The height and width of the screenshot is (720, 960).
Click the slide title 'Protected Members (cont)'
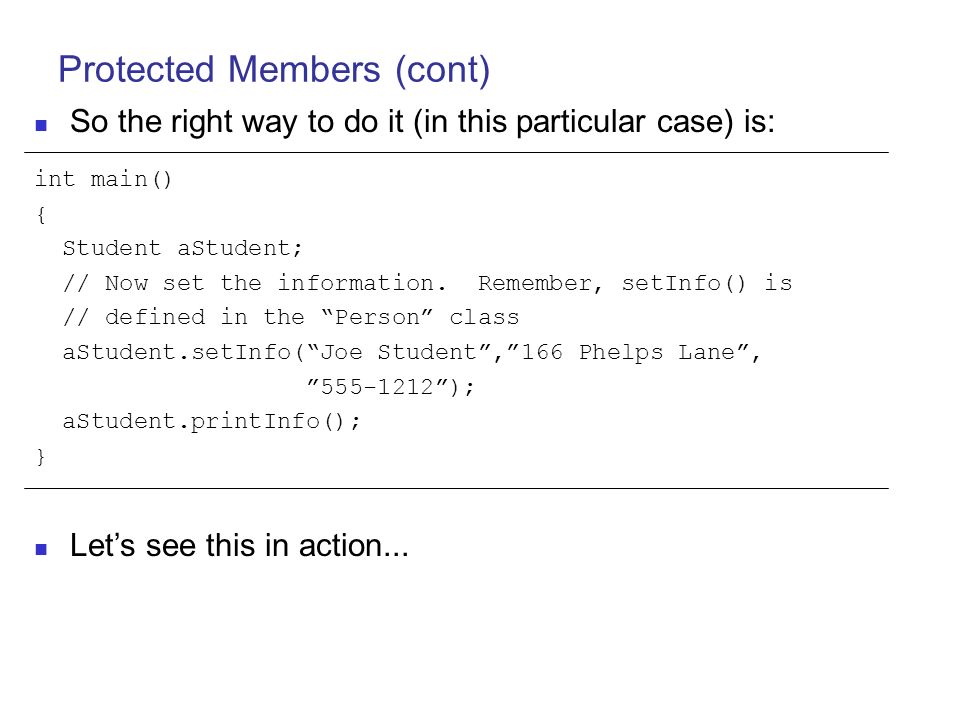[274, 70]
